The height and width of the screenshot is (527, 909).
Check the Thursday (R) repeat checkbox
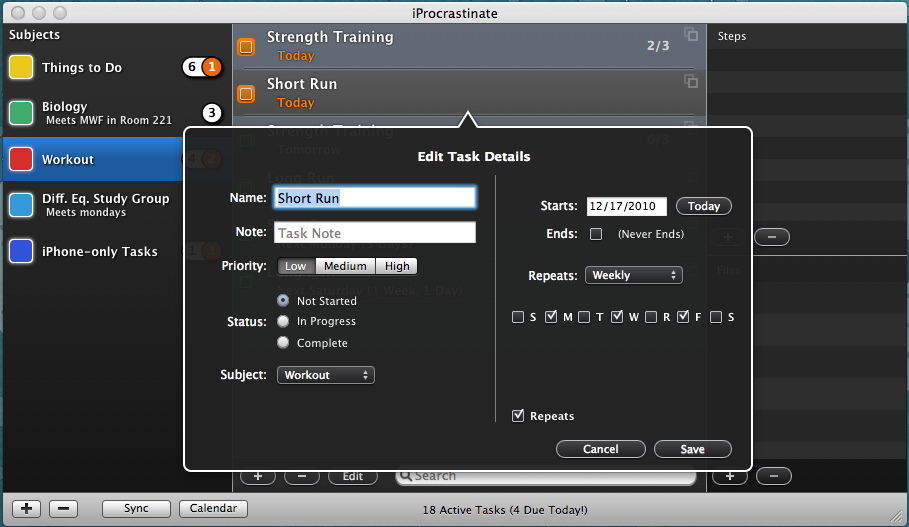pos(651,317)
